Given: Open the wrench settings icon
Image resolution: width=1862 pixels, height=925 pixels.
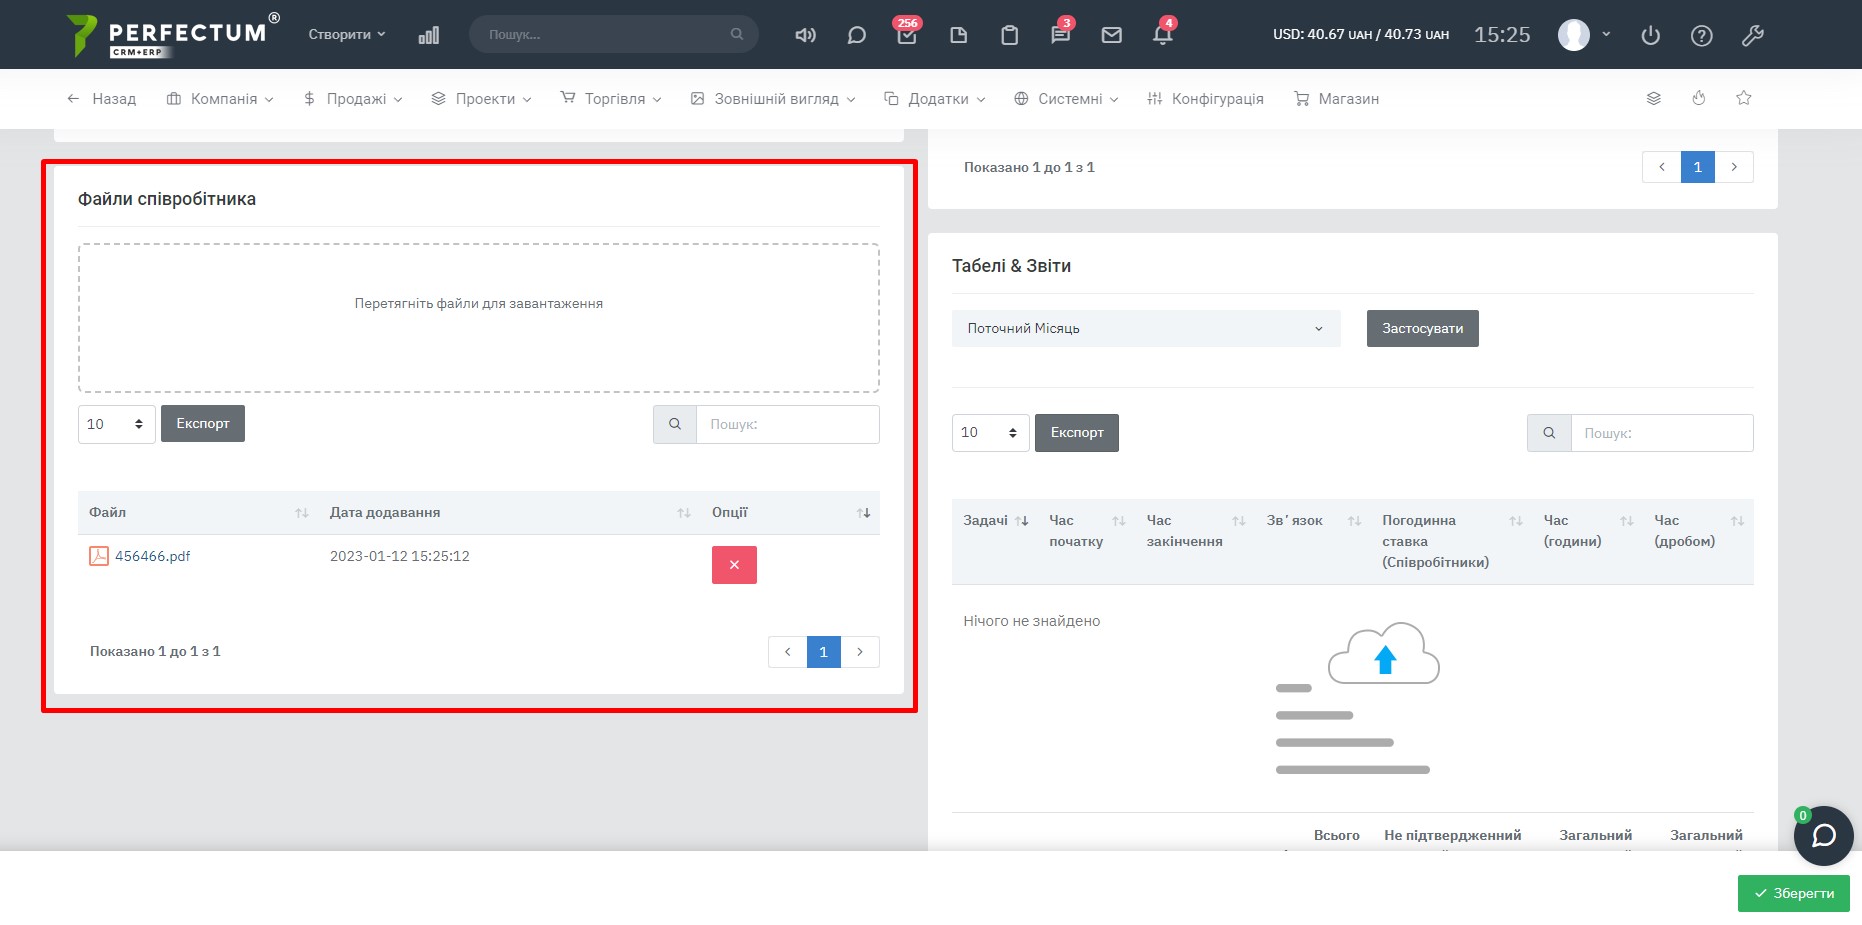Looking at the screenshot, I should (1752, 35).
